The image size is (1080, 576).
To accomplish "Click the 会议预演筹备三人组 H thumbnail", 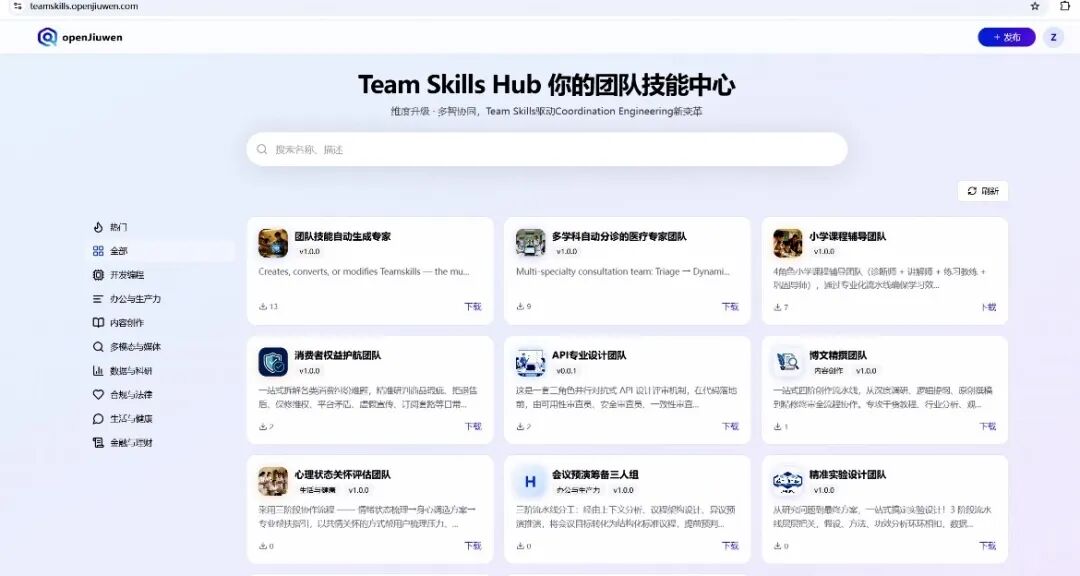I will (x=530, y=482).
